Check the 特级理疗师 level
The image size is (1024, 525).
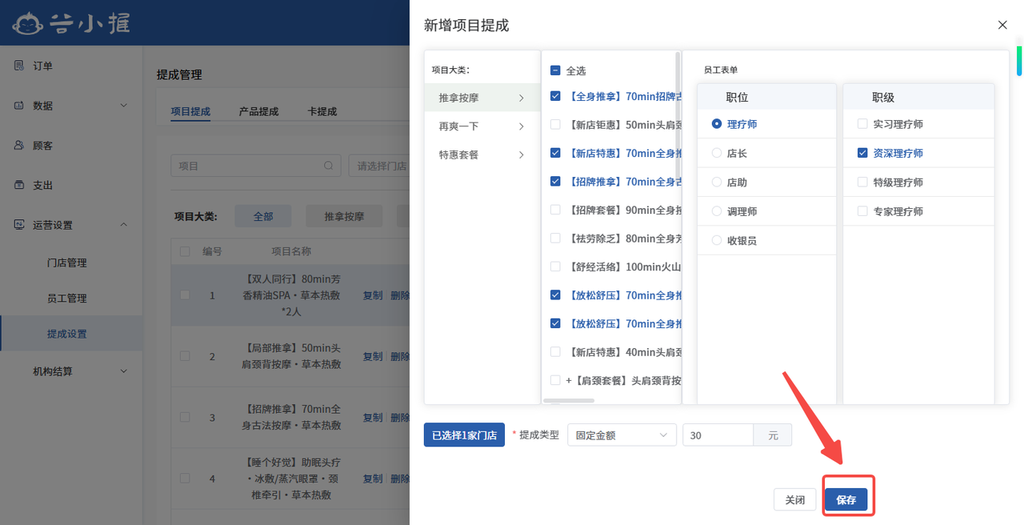862,182
